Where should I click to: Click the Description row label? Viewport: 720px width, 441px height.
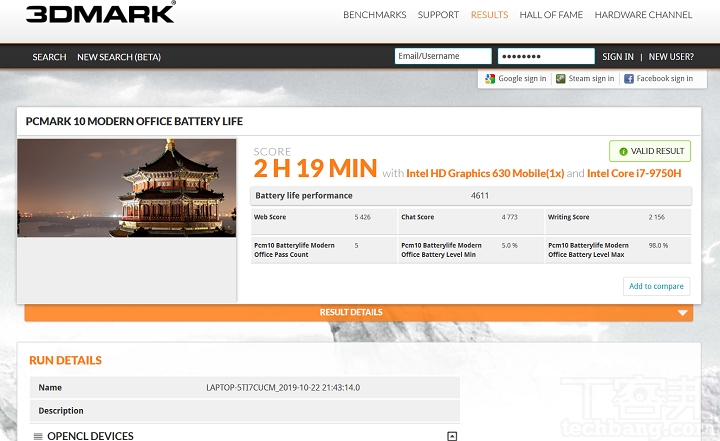pos(61,411)
